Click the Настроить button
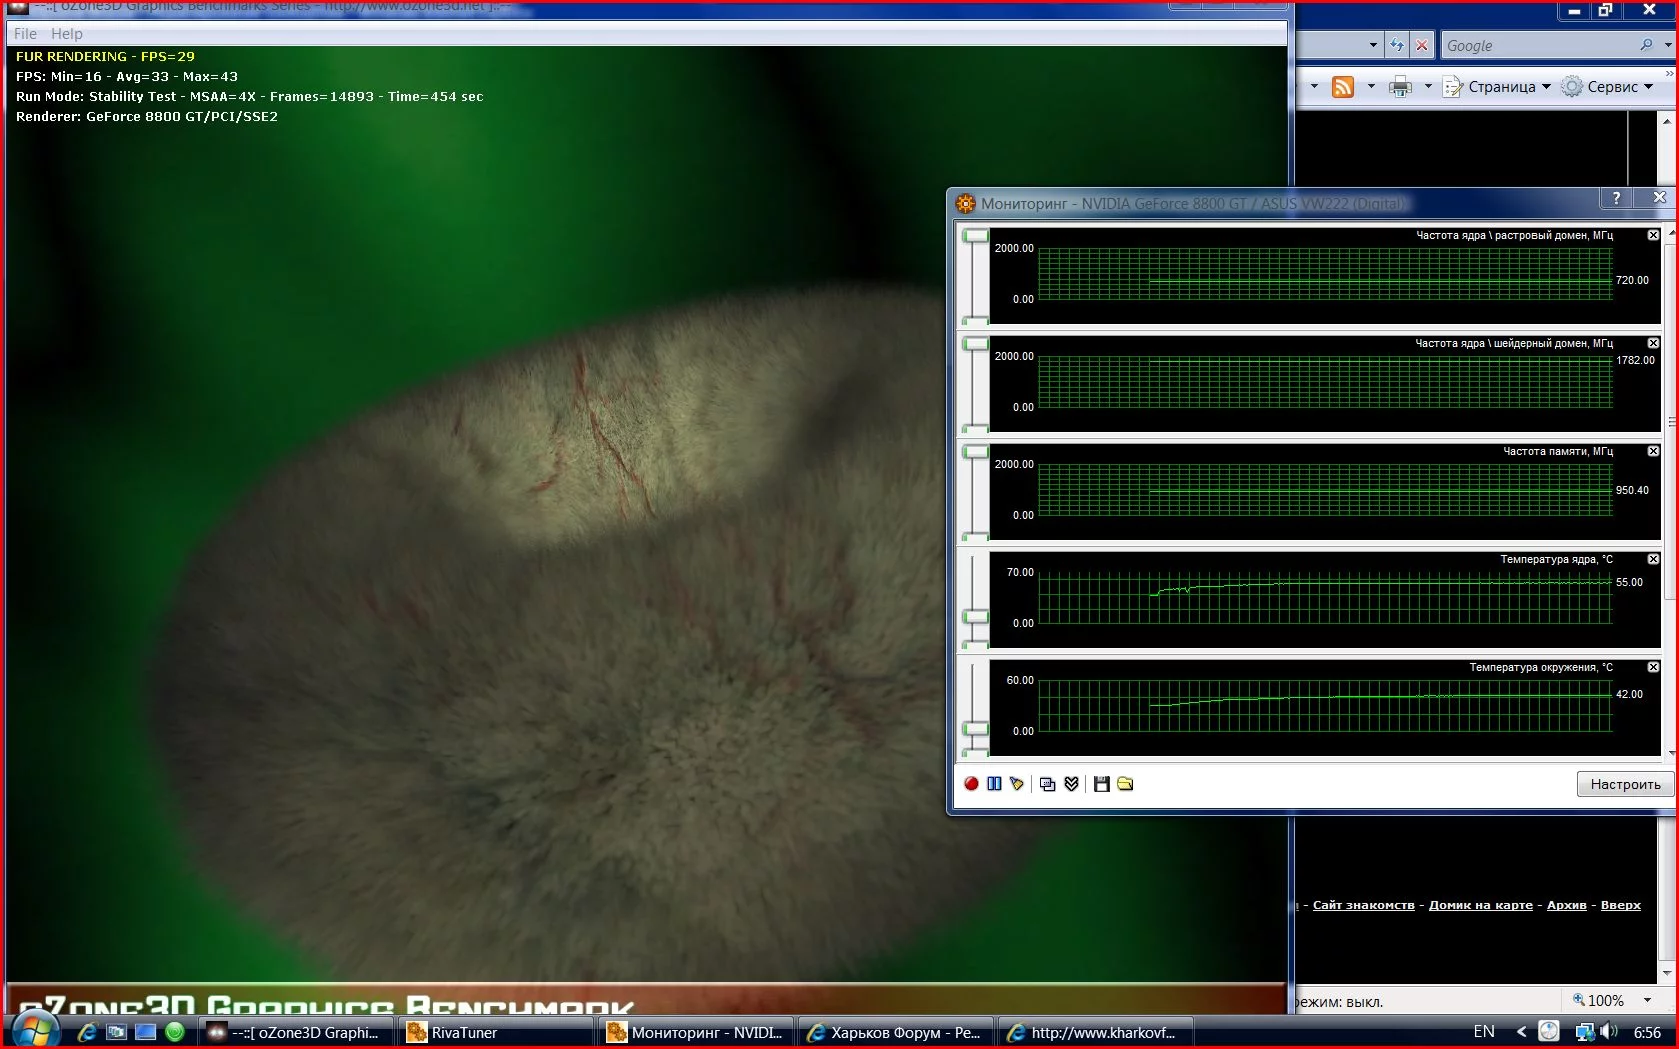Viewport: 1679px width, 1049px height. point(1625,784)
